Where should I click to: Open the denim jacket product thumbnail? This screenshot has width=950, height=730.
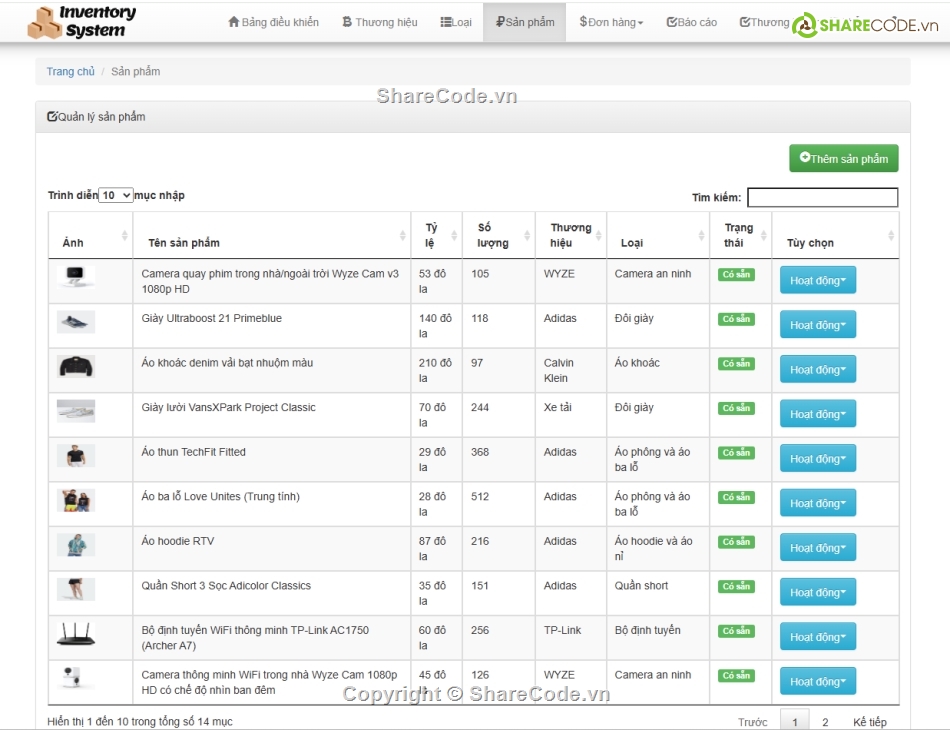pyautogui.click(x=76, y=367)
